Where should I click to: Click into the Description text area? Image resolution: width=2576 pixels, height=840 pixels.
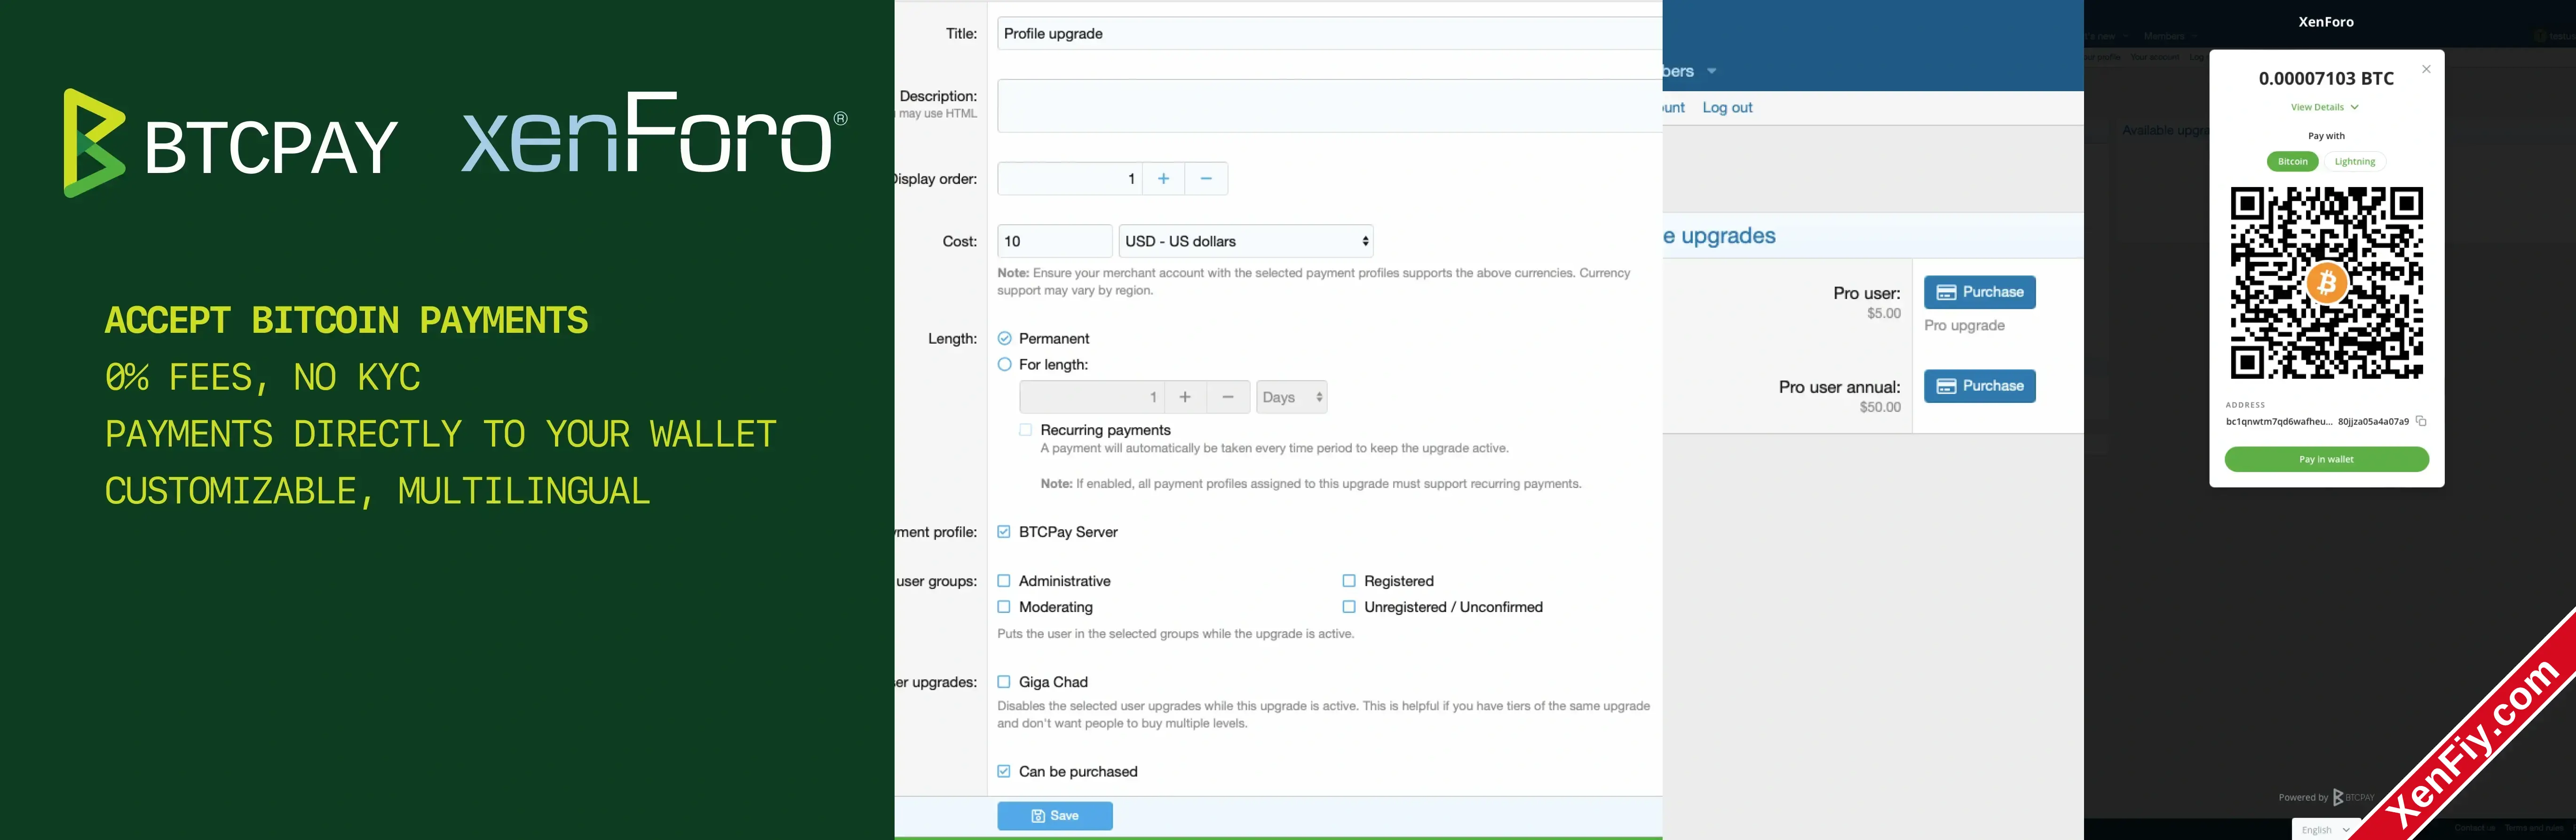(x=1329, y=106)
